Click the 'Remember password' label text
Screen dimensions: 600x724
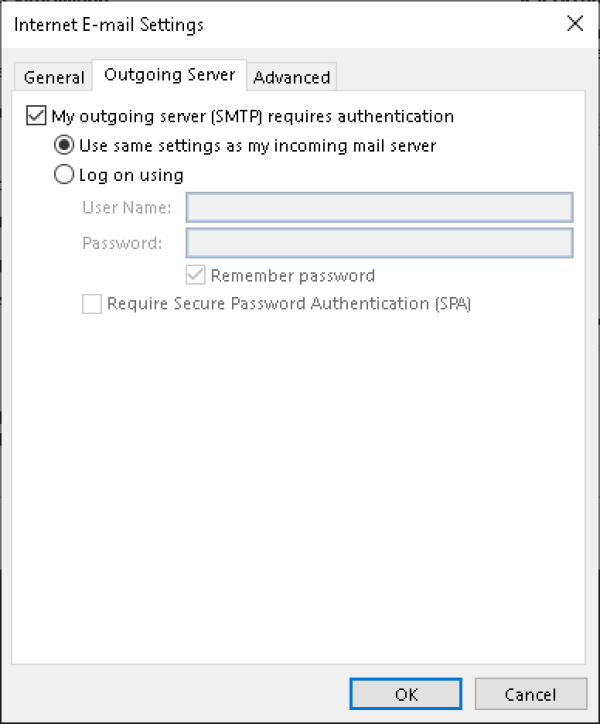292,275
